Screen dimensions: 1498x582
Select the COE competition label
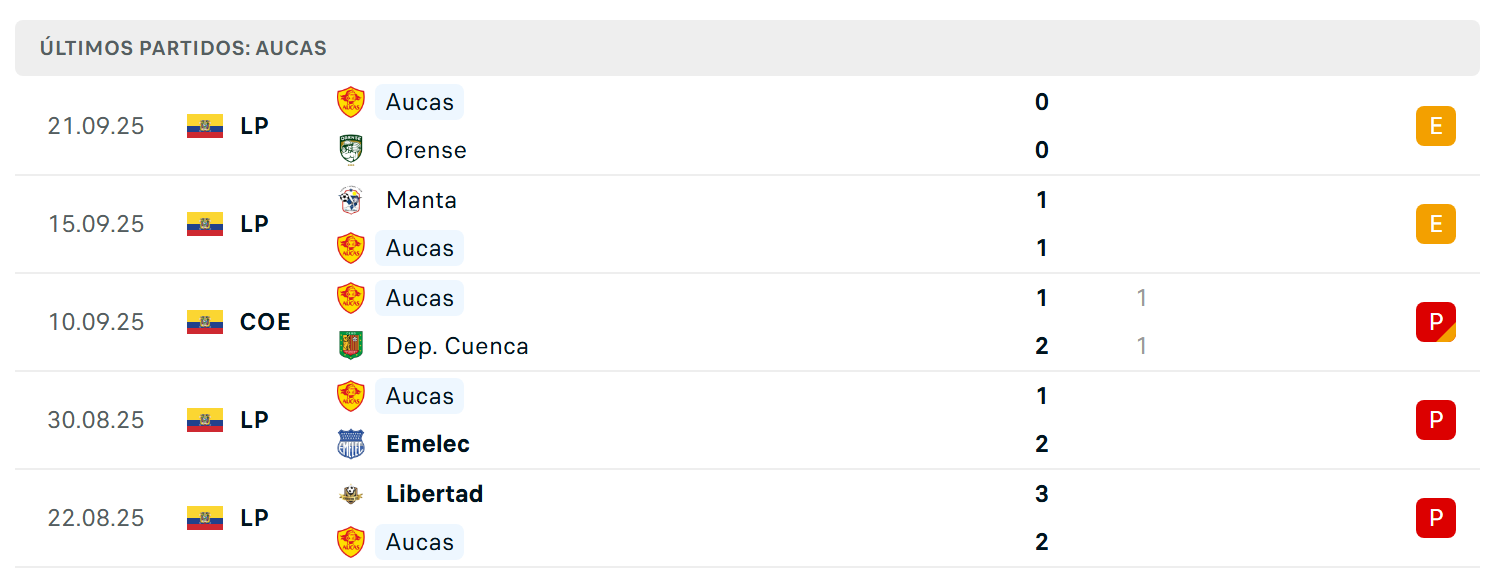coord(265,322)
